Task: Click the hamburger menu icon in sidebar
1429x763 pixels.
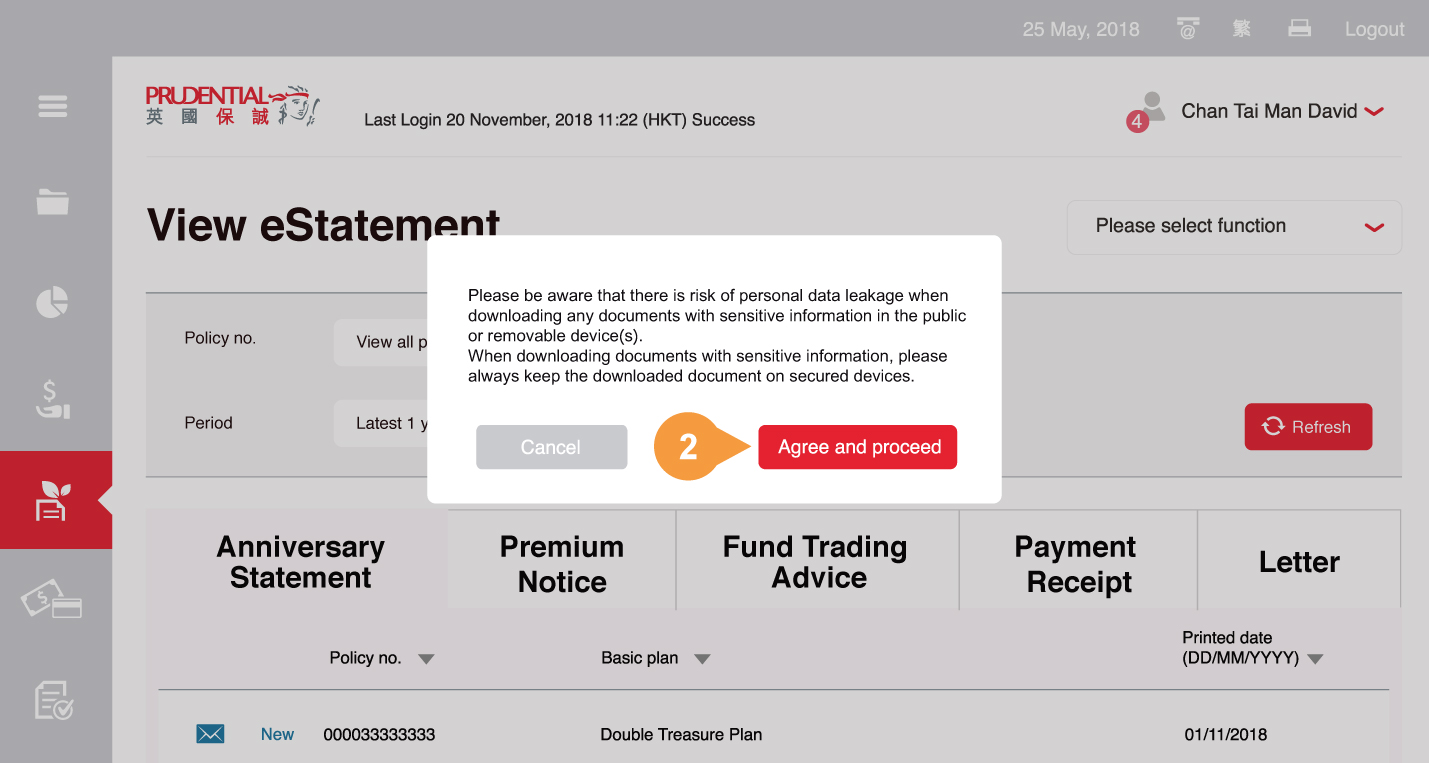Action: pyautogui.click(x=53, y=106)
